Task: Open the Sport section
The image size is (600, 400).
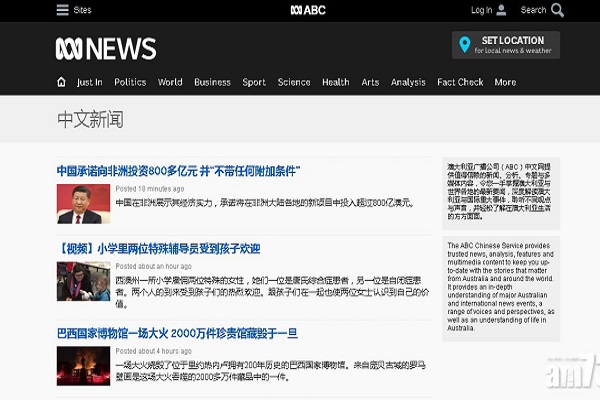Action: [254, 82]
